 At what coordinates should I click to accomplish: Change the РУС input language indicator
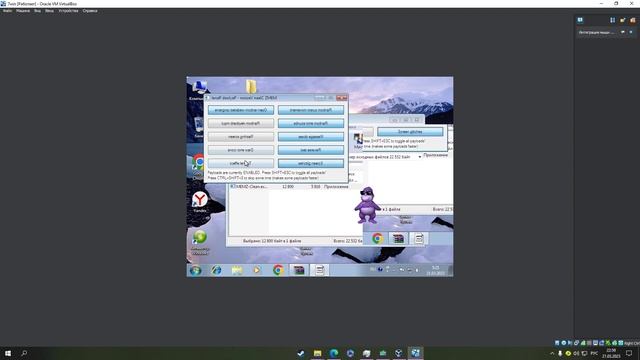pyautogui.click(x=594, y=353)
